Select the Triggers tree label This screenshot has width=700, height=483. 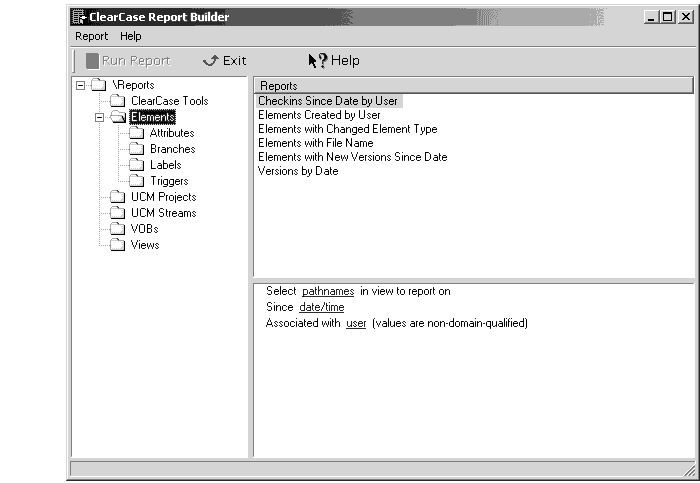[169, 181]
